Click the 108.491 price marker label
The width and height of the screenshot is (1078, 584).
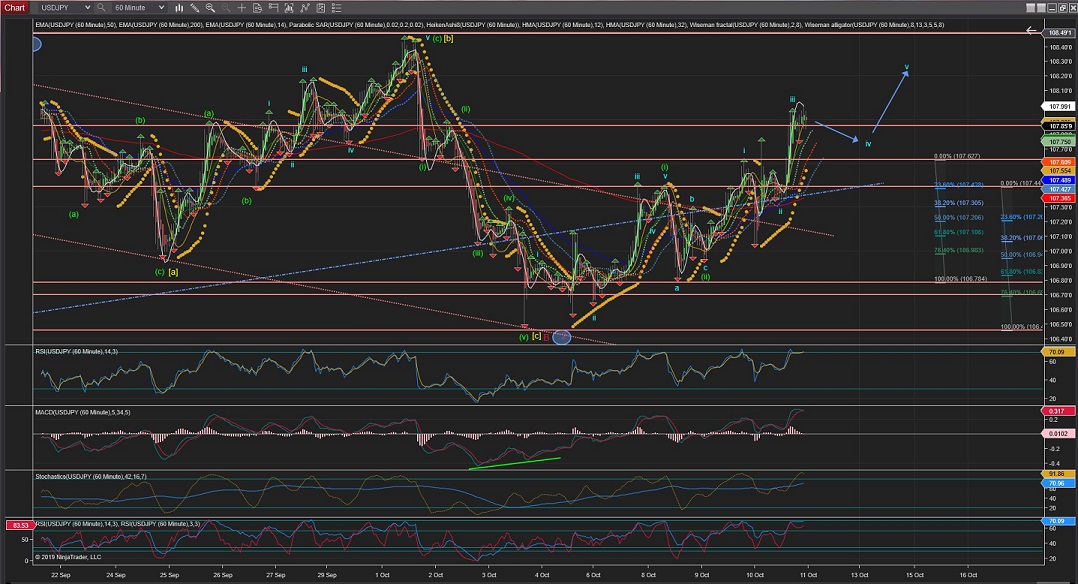point(1058,33)
